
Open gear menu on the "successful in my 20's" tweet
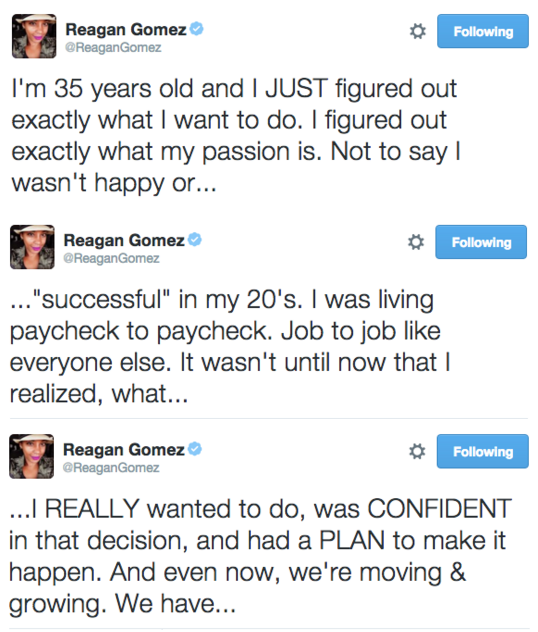416,242
